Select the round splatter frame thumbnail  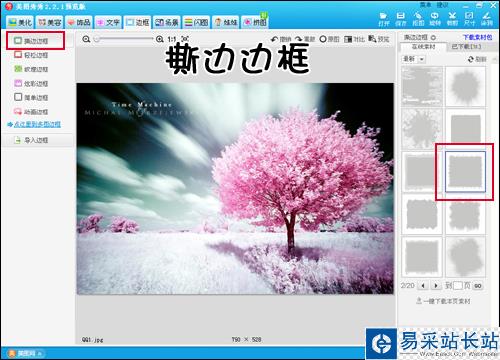coord(465,86)
